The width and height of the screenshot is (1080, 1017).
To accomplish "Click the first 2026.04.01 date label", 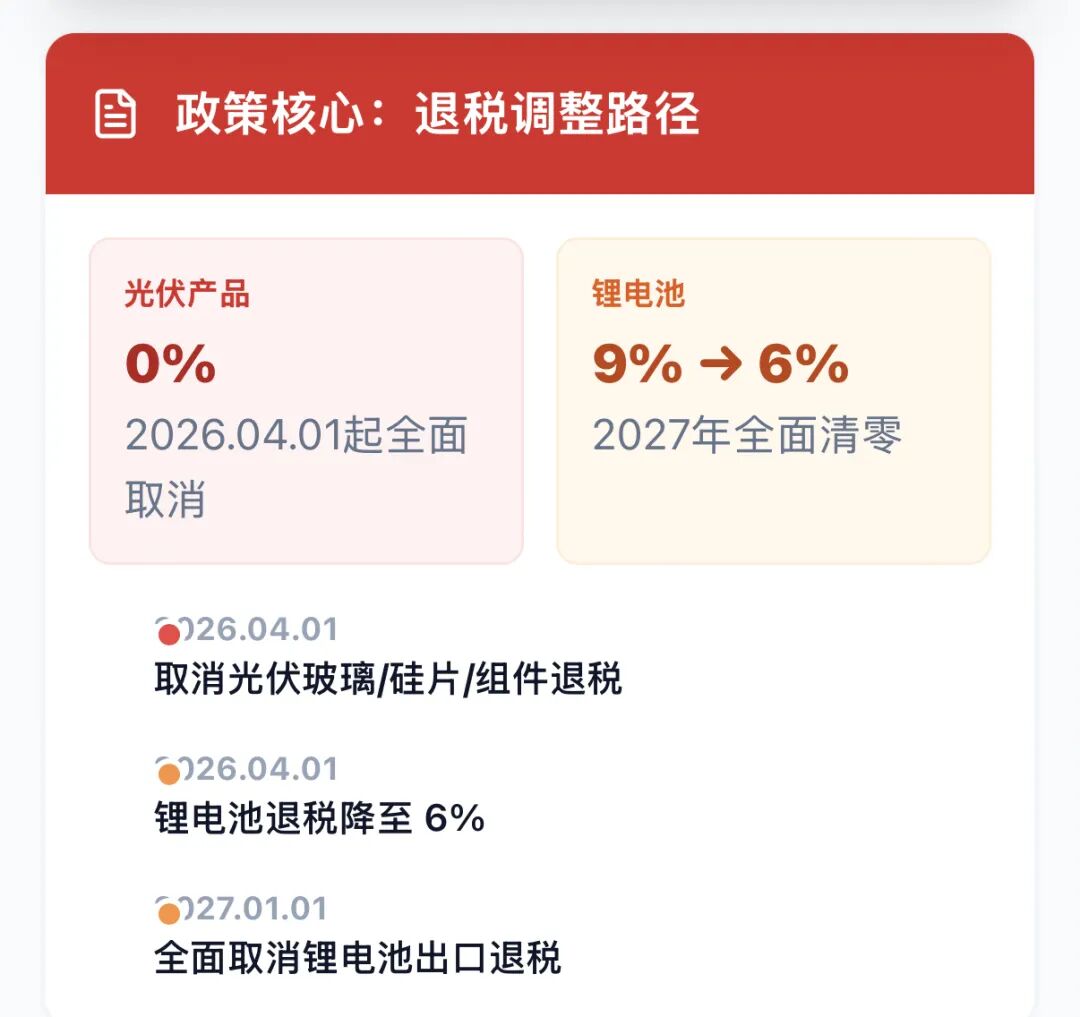I will tap(247, 629).
